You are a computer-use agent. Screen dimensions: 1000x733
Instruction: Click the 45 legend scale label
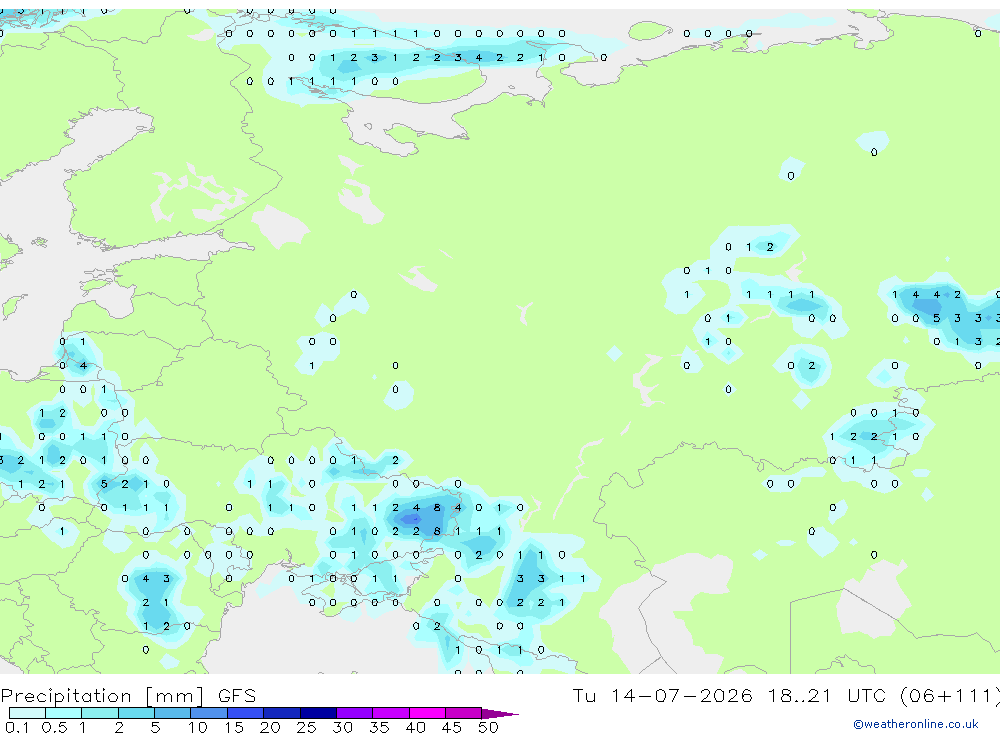click(x=452, y=727)
